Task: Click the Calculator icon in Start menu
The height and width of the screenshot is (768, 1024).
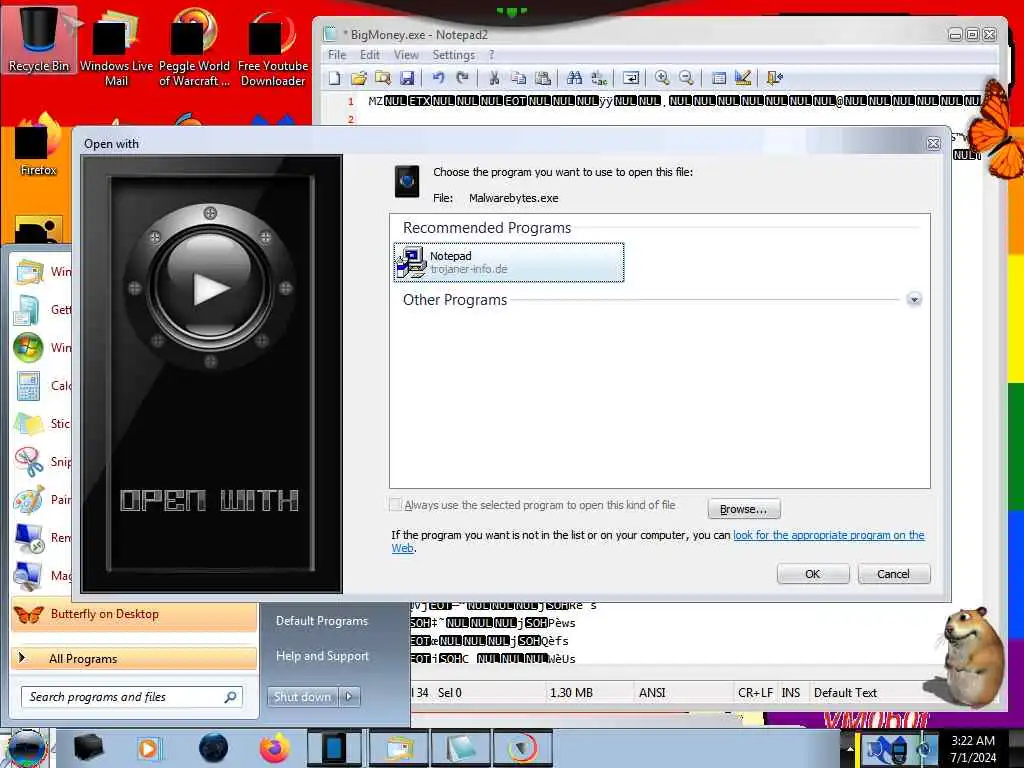Action: [x=29, y=386]
